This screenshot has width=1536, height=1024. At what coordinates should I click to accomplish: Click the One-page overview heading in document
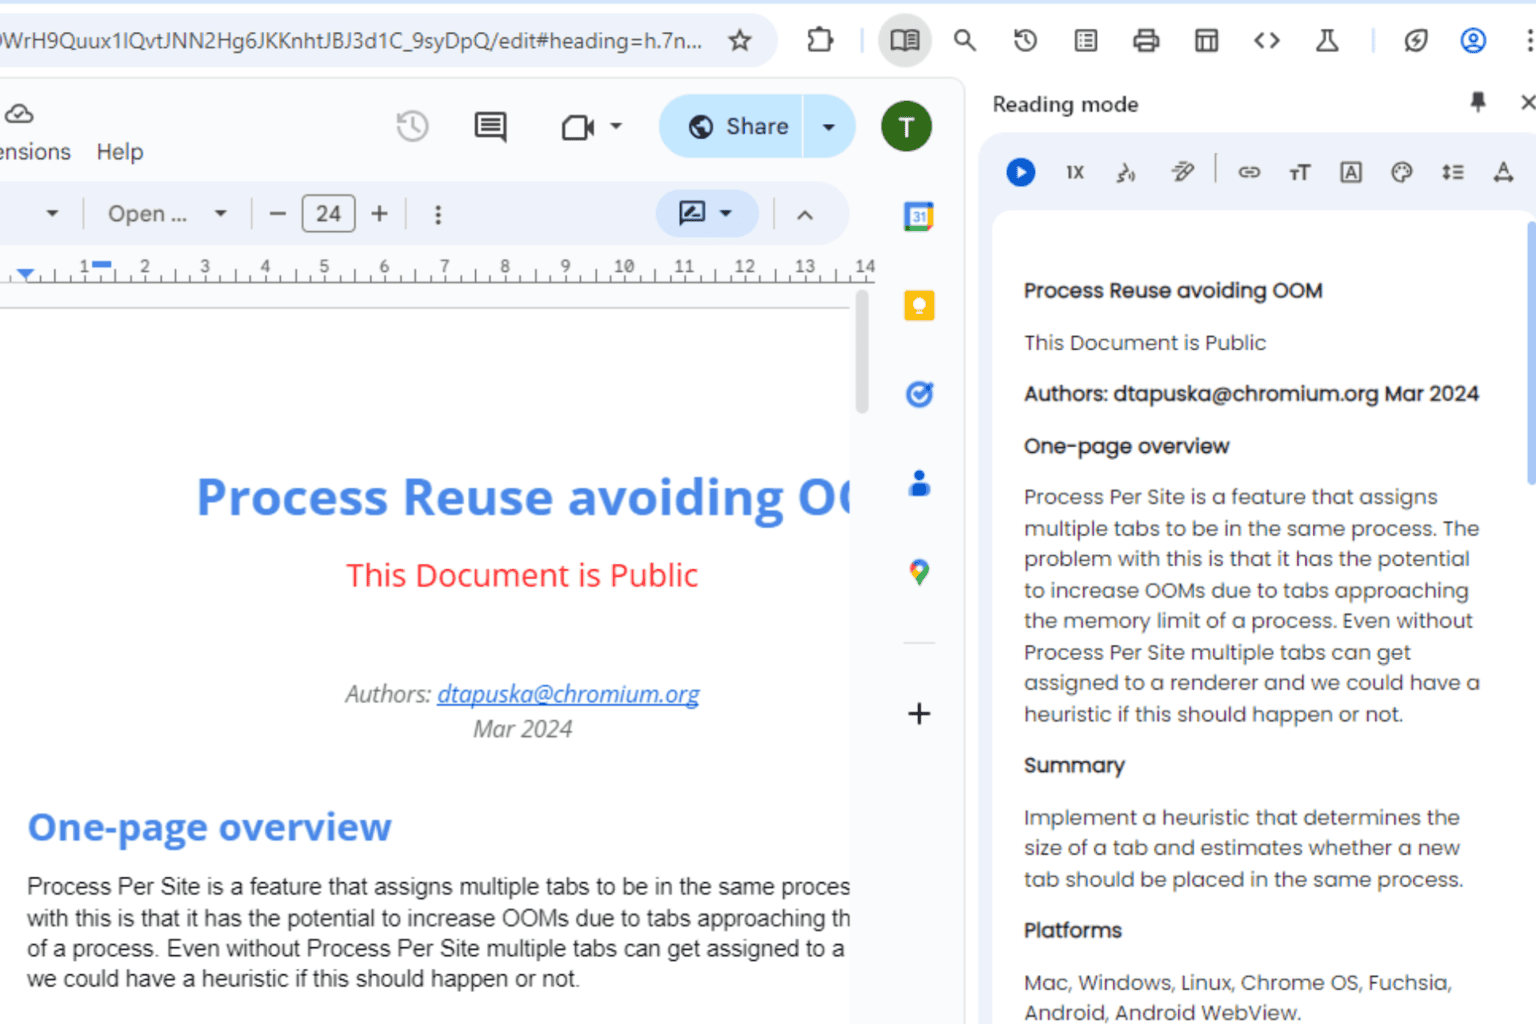click(x=209, y=827)
